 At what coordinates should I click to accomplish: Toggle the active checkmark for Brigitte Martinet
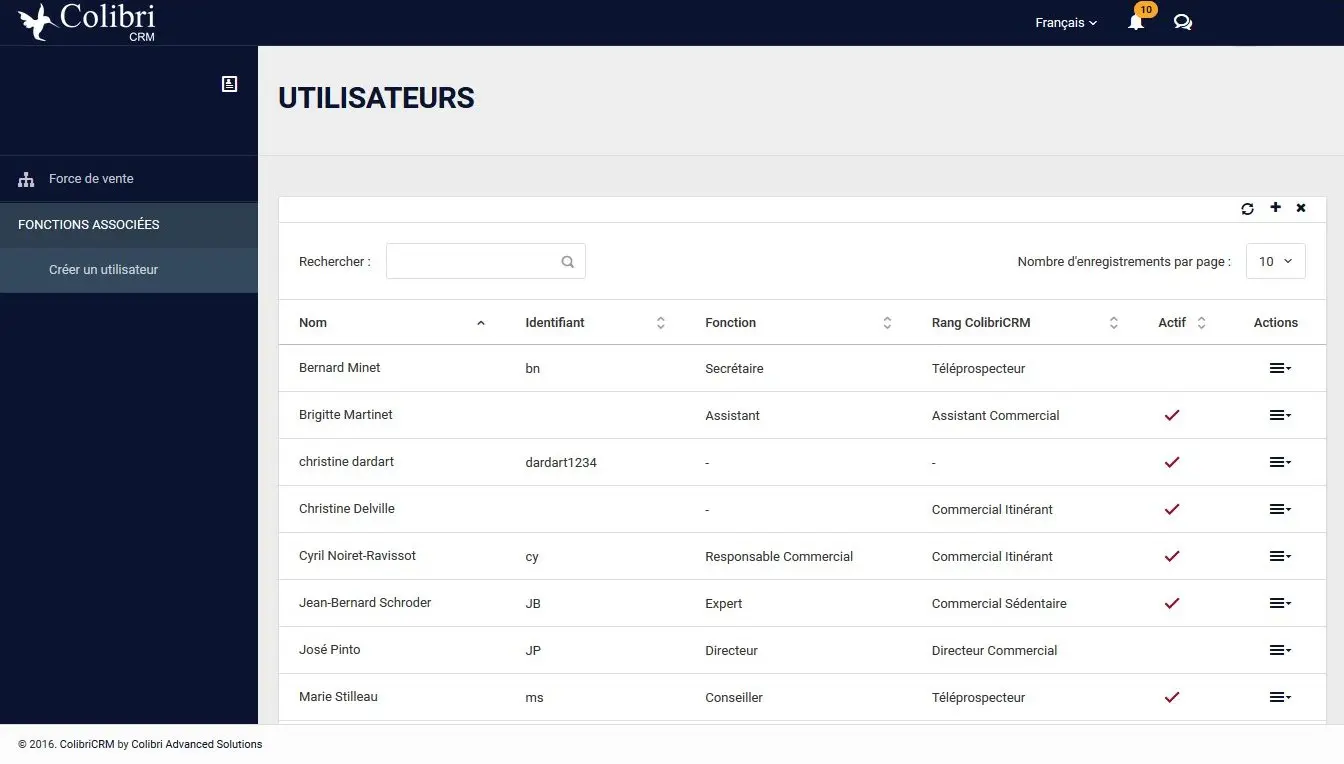[1172, 415]
